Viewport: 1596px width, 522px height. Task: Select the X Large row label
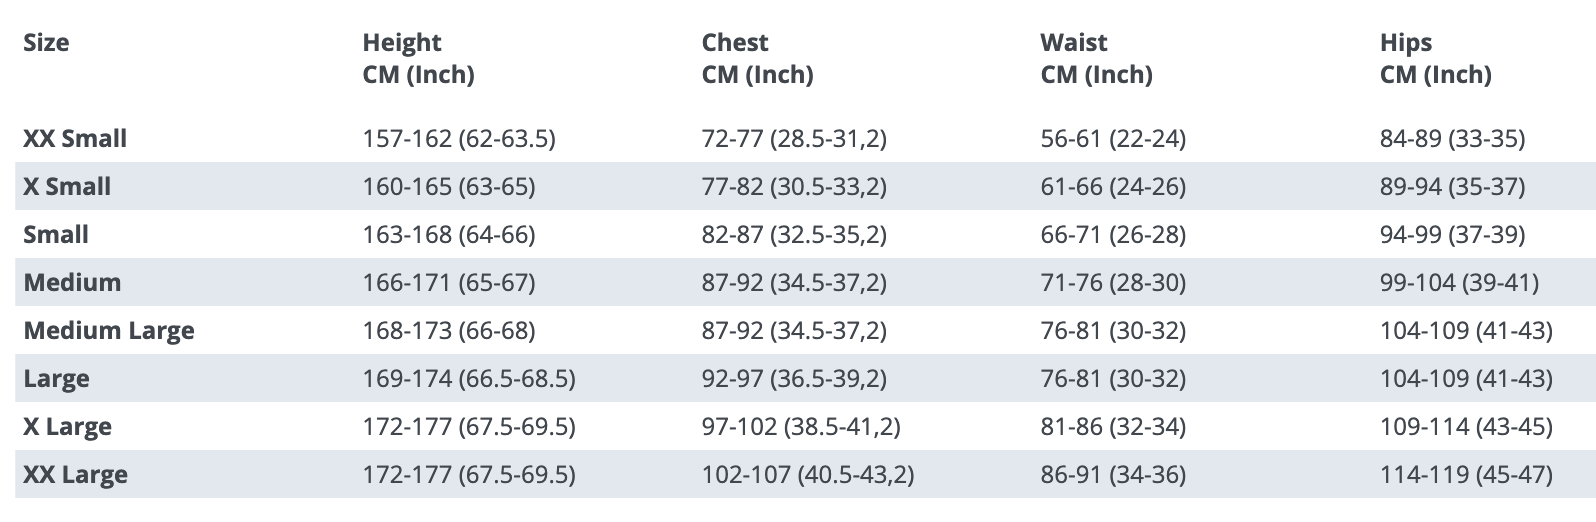coord(67,426)
